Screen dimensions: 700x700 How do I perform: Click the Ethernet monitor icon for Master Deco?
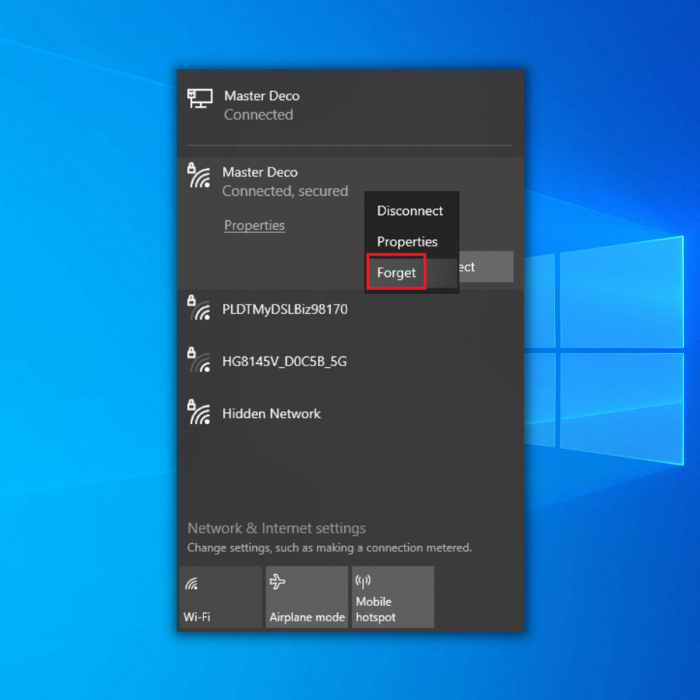(x=200, y=98)
